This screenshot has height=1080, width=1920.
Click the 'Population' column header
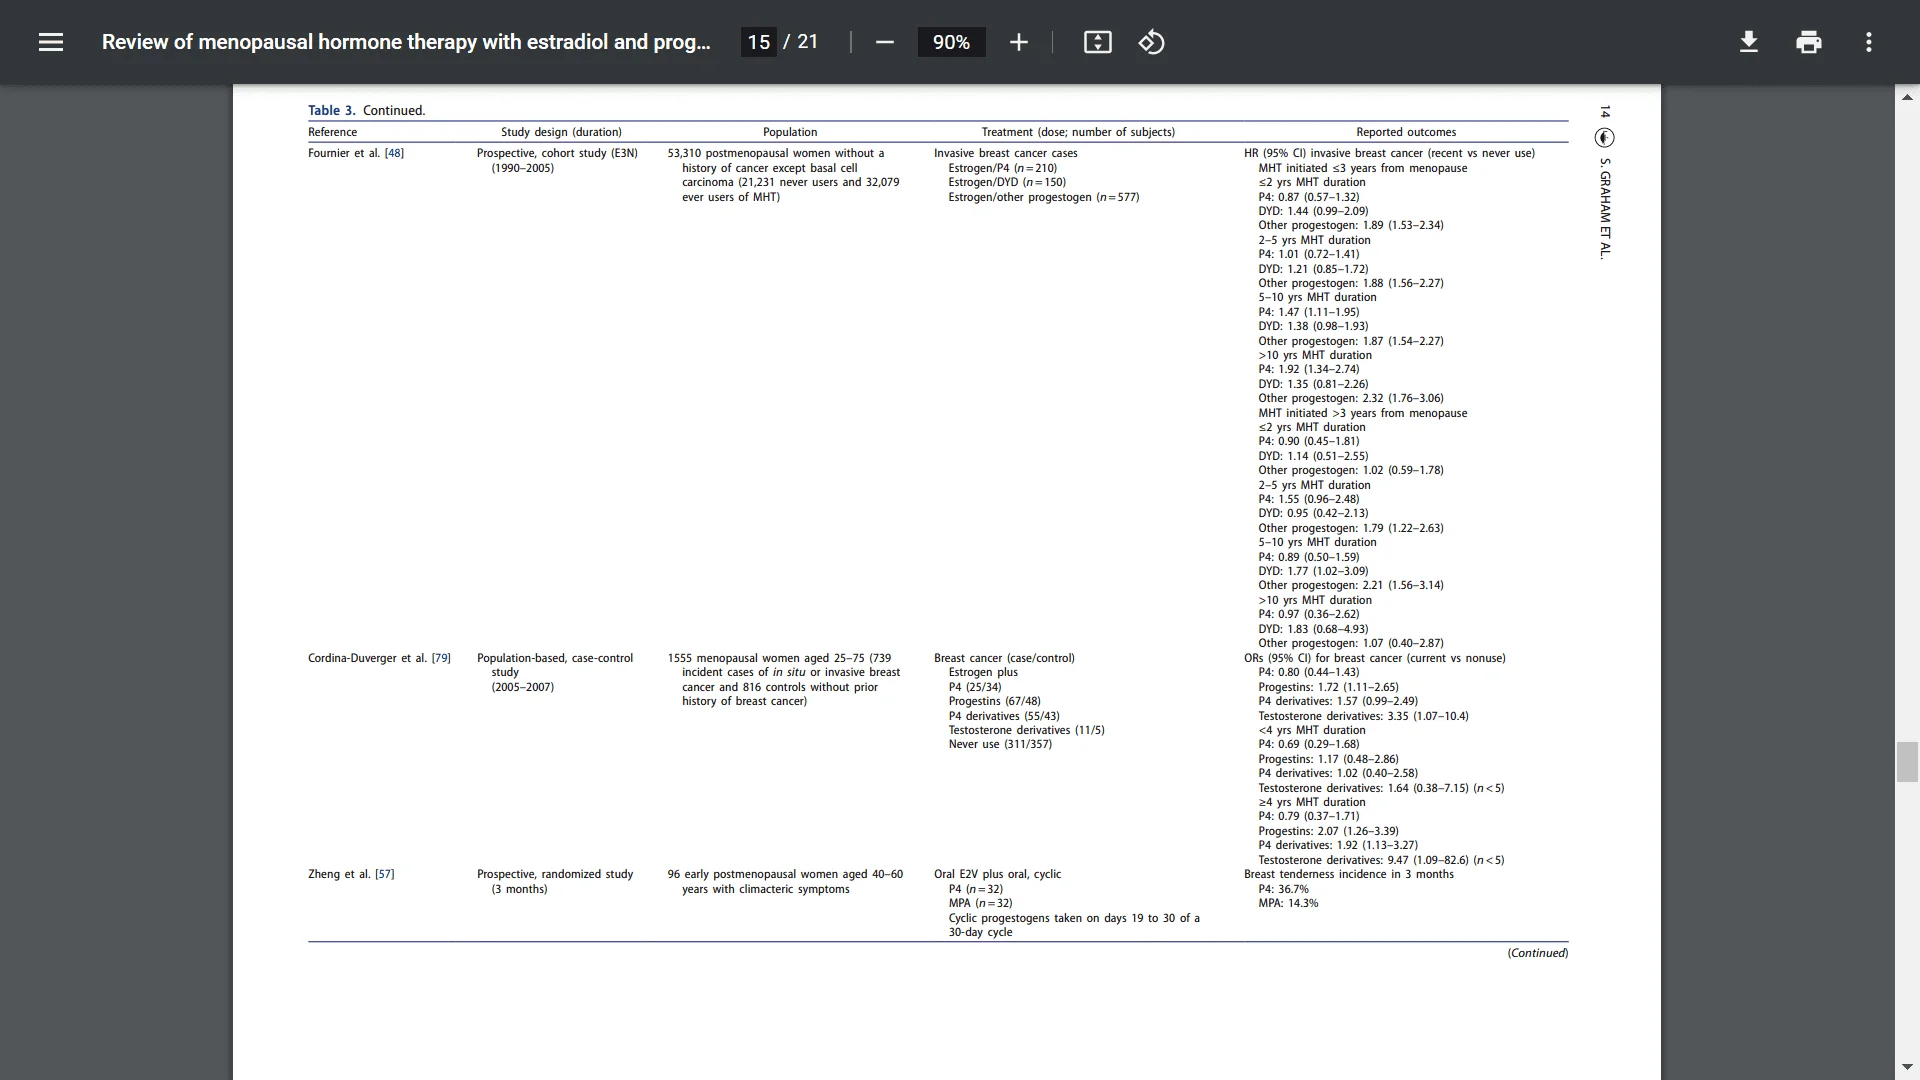pos(790,132)
